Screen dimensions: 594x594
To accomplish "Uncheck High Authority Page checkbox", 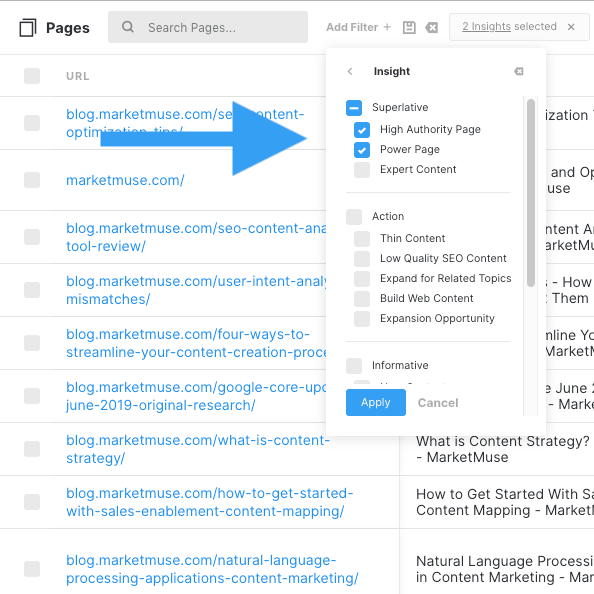I will click(362, 130).
